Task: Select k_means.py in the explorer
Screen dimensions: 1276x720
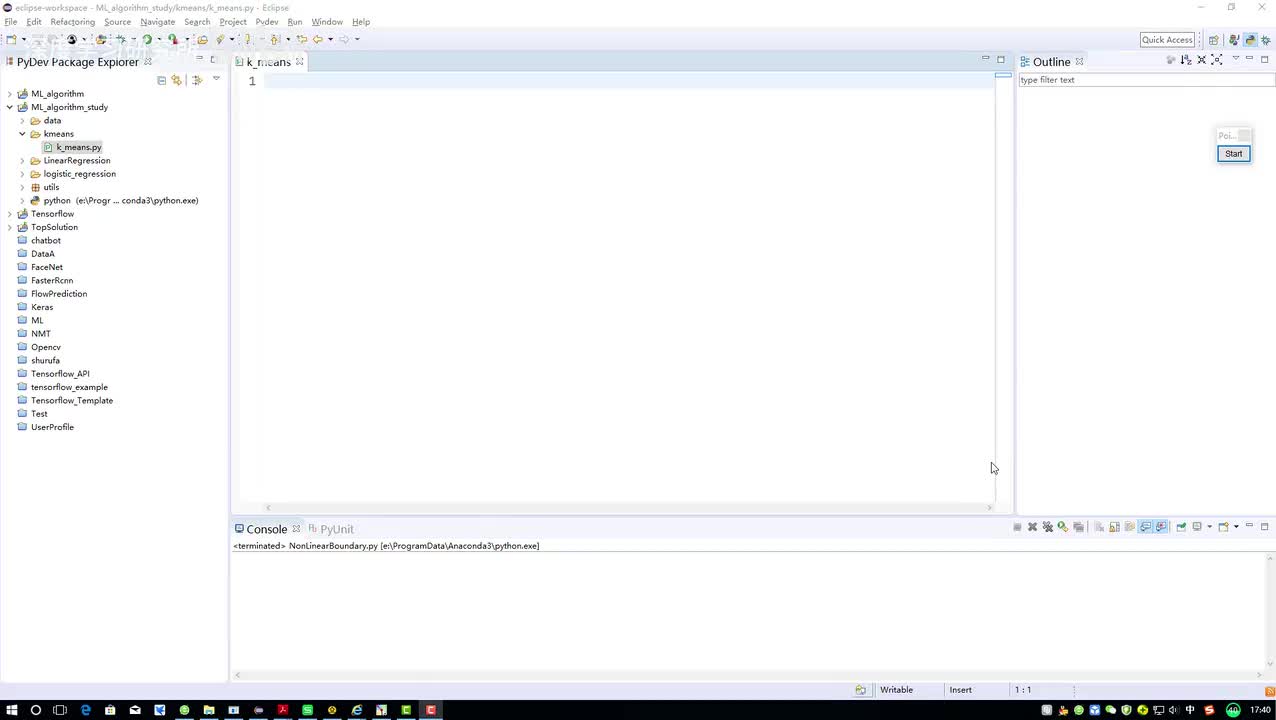Action: point(79,147)
